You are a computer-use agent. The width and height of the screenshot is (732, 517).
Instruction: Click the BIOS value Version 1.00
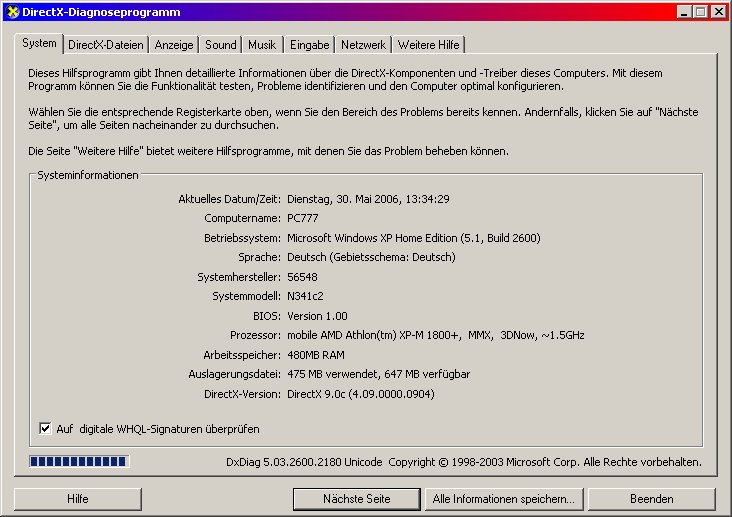[317, 316]
